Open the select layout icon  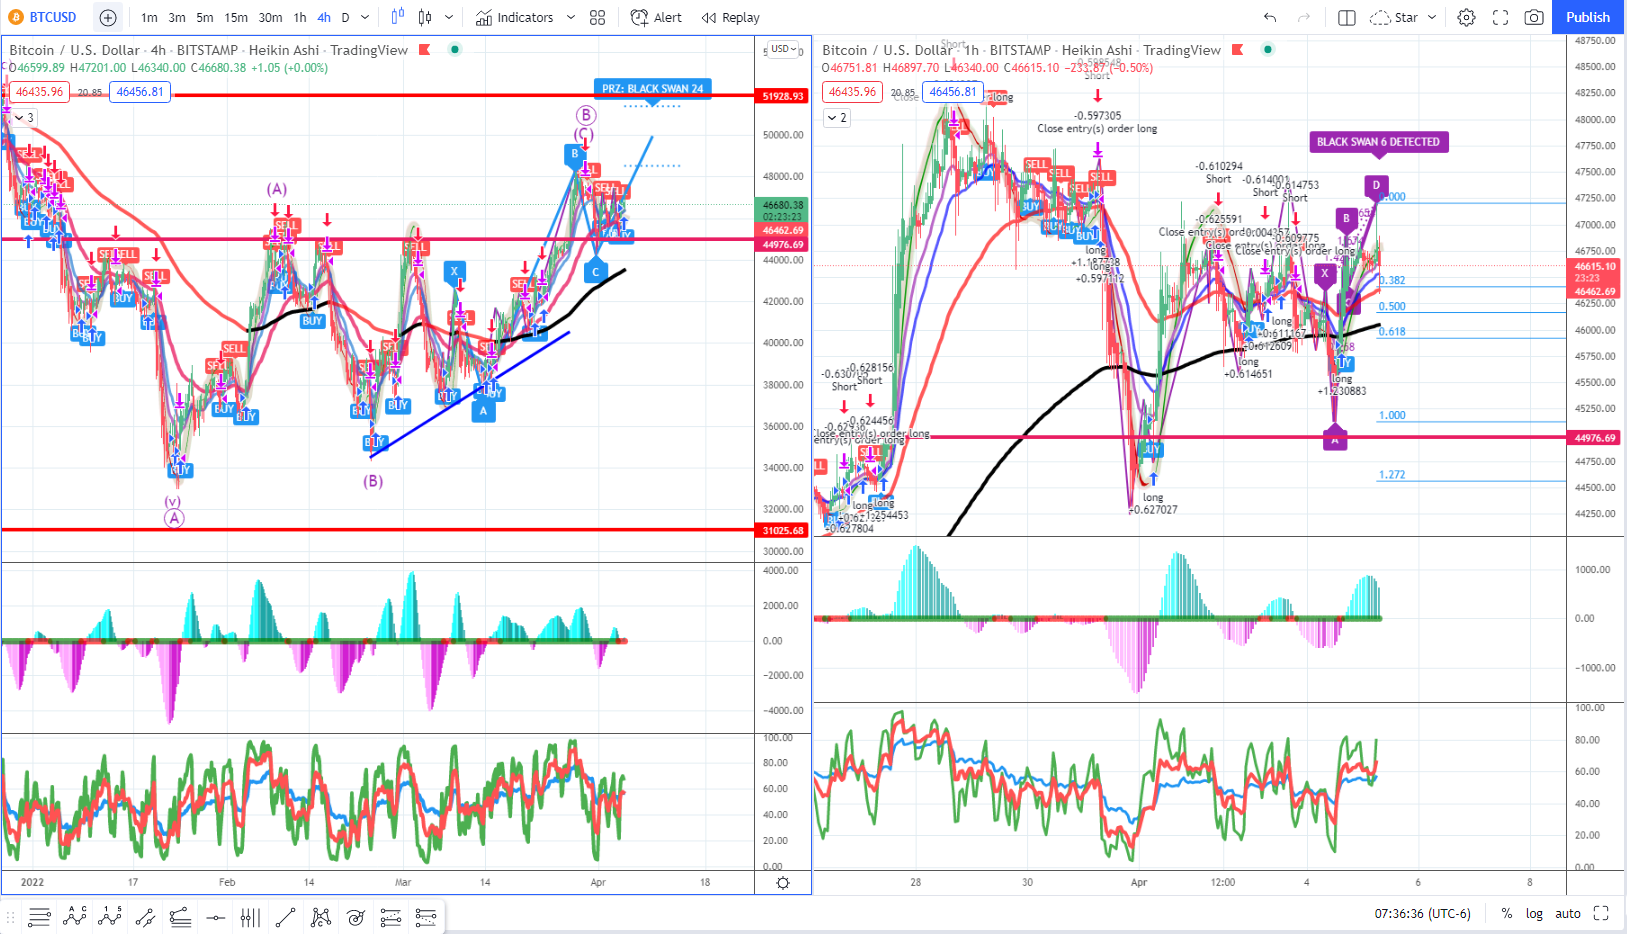coord(1347,17)
